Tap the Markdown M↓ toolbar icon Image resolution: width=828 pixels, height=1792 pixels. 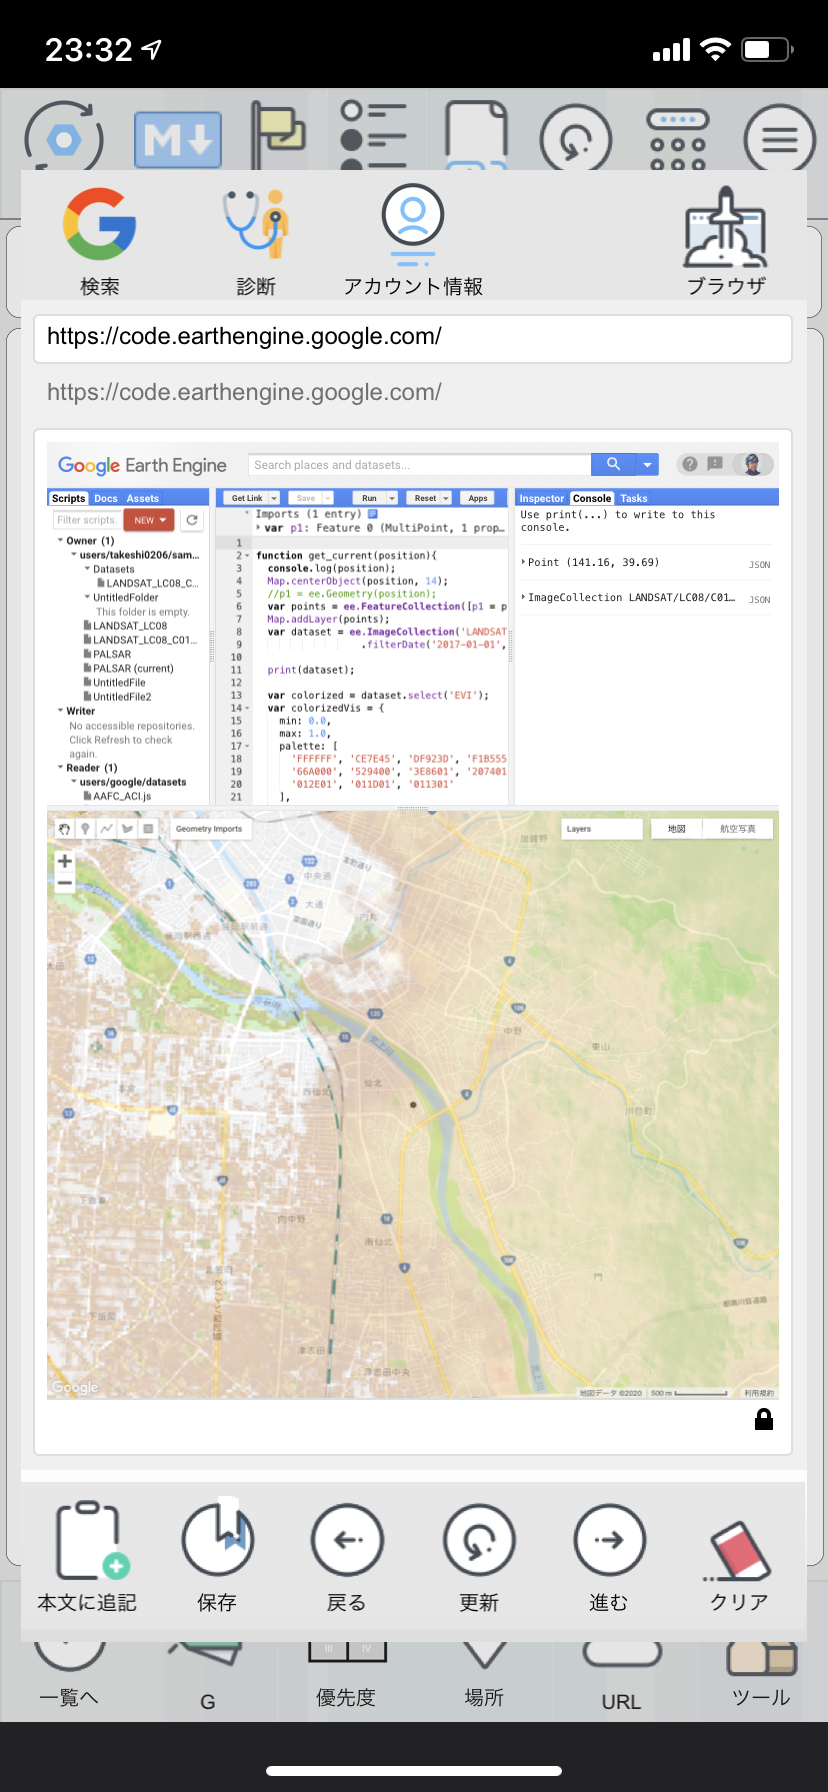(x=178, y=140)
